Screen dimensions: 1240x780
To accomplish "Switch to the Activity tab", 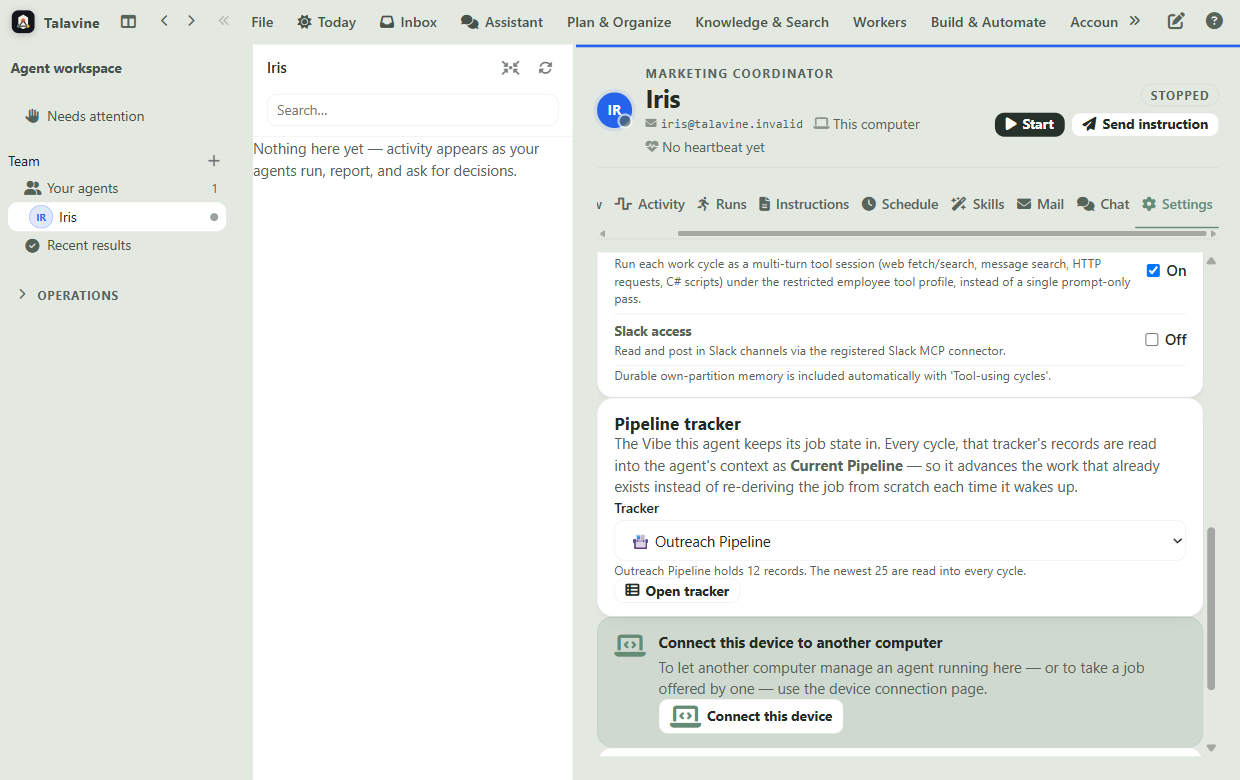I will (x=650, y=204).
